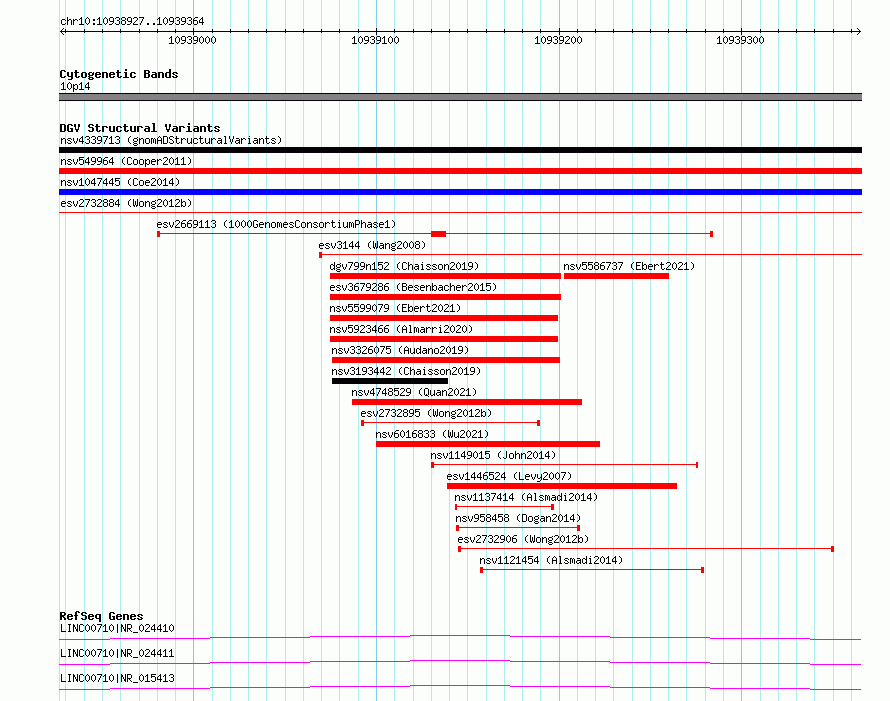Select the esv1446524 (Levy2007) red bar
Viewport: 890px width, 701px height.
click(x=562, y=486)
